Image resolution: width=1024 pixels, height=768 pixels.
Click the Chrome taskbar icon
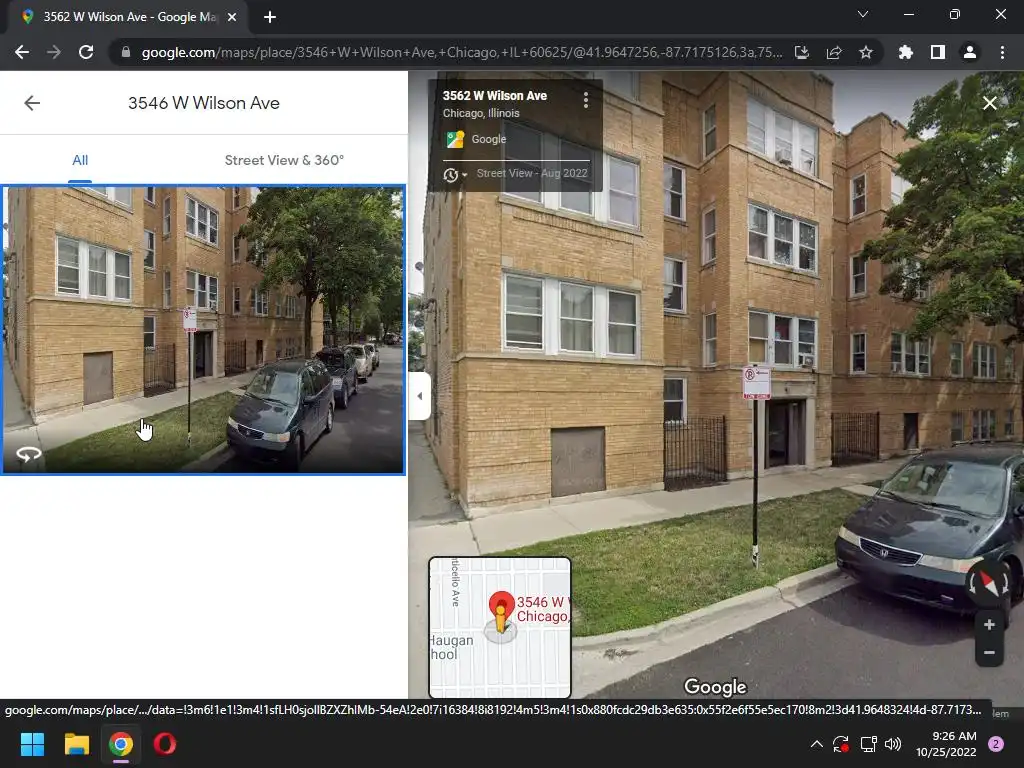[121, 744]
